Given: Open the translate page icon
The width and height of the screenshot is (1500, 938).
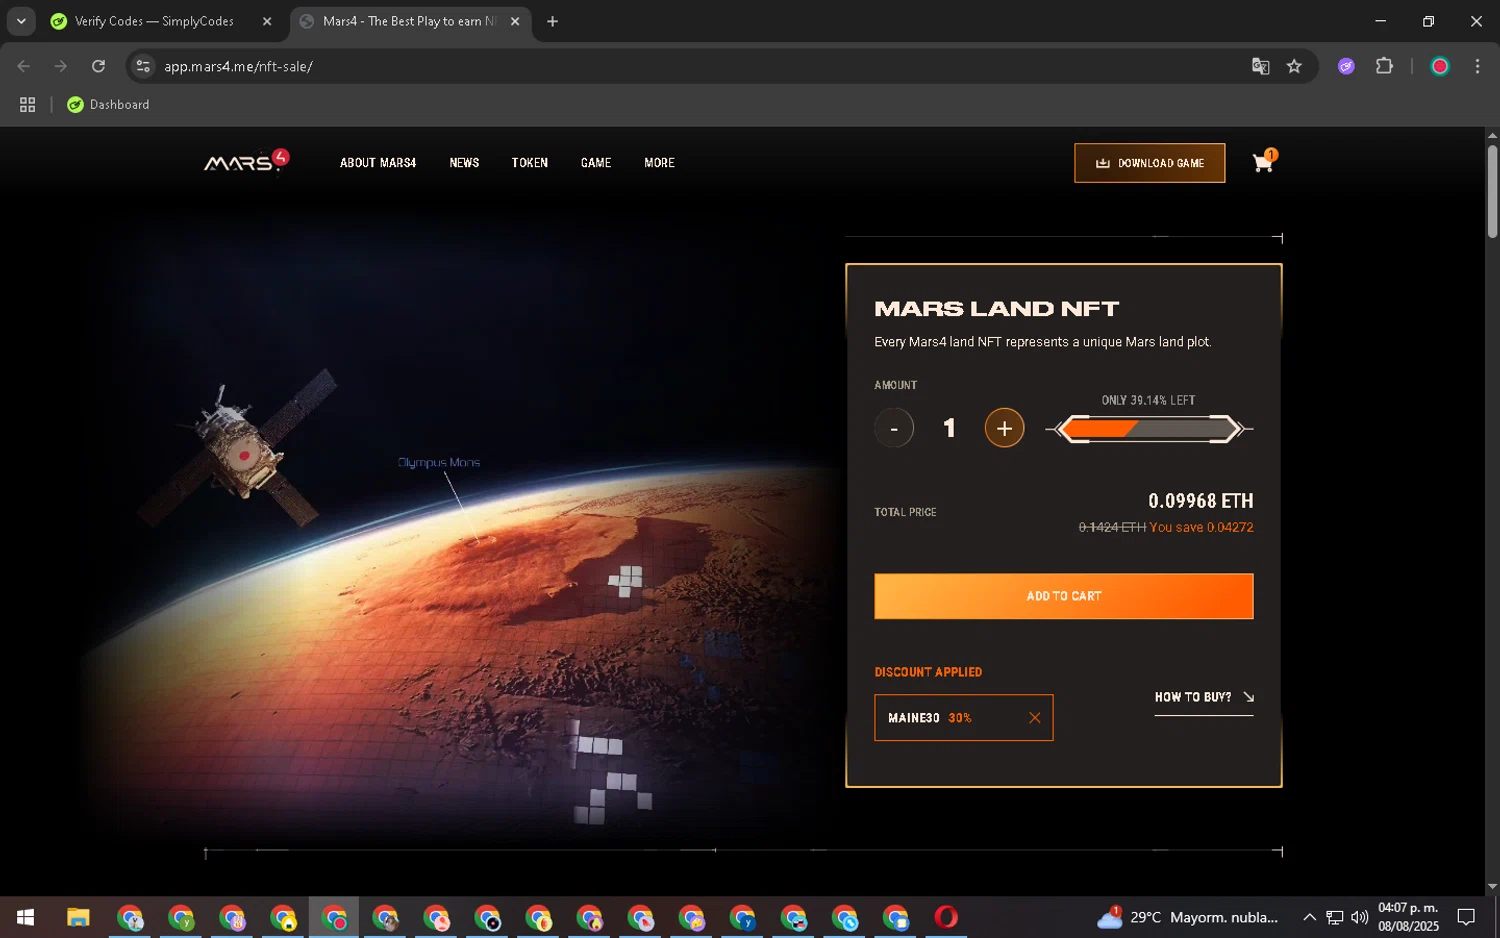Looking at the screenshot, I should (1260, 66).
